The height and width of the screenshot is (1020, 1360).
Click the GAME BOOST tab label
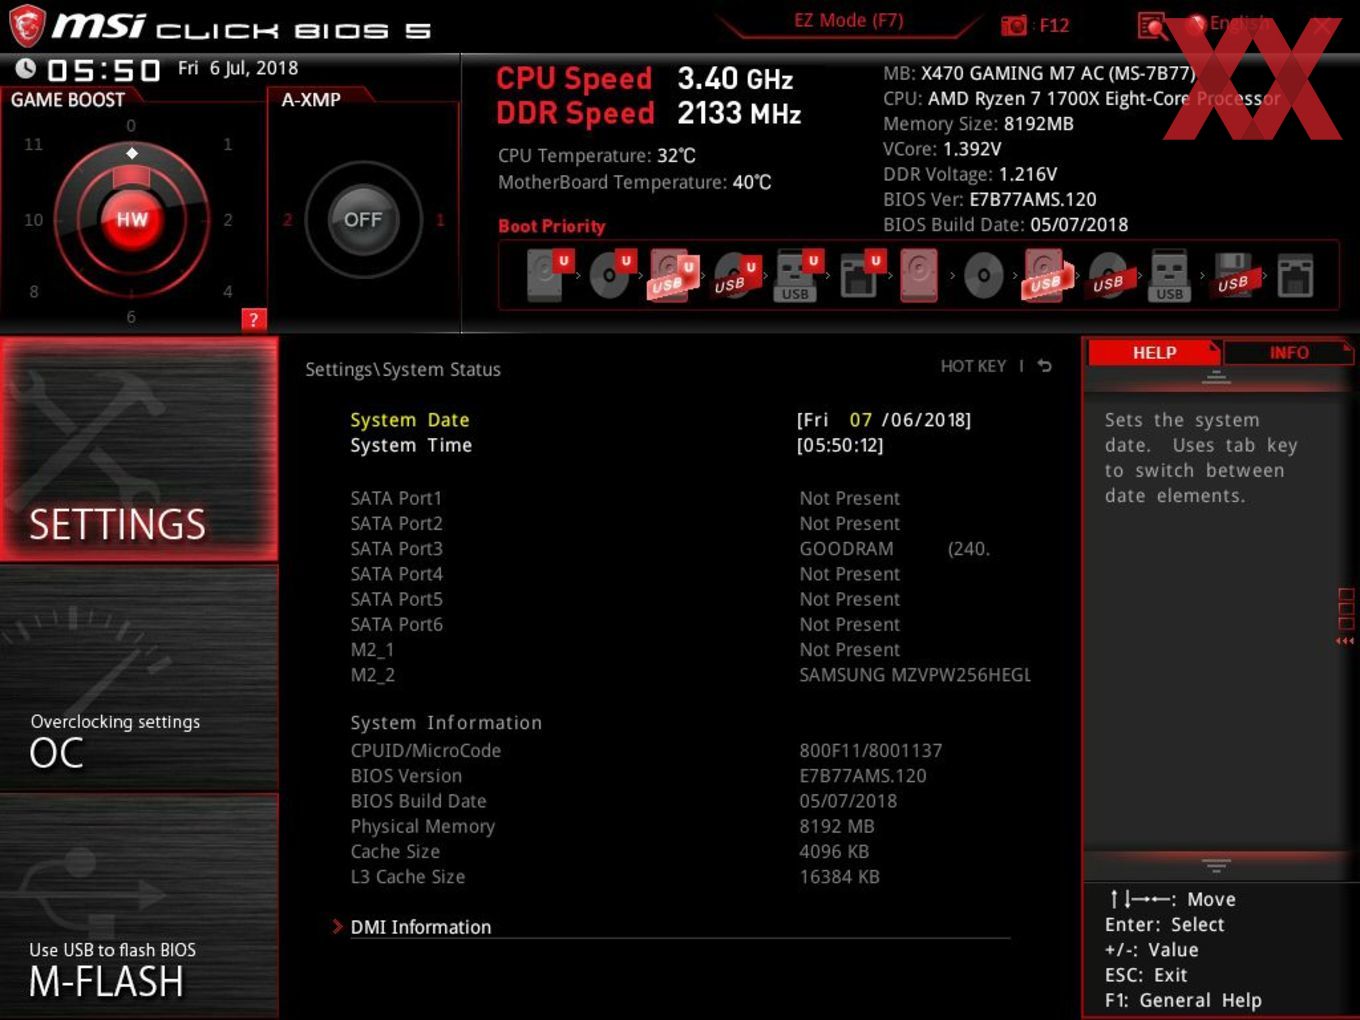coord(67,100)
